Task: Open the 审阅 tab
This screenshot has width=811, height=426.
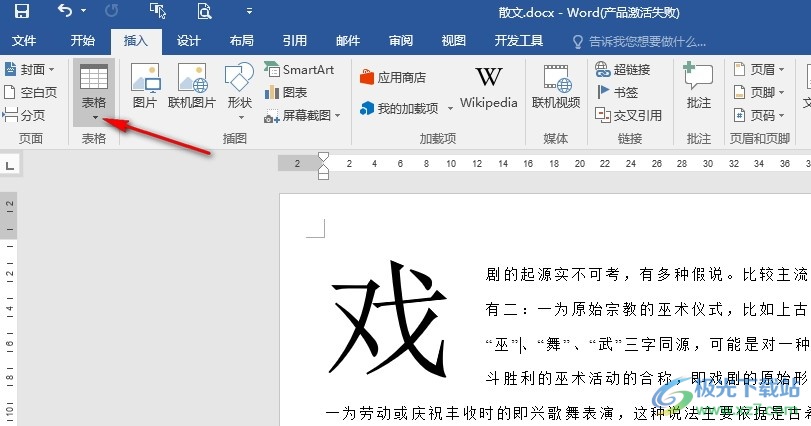Action: pyautogui.click(x=401, y=41)
